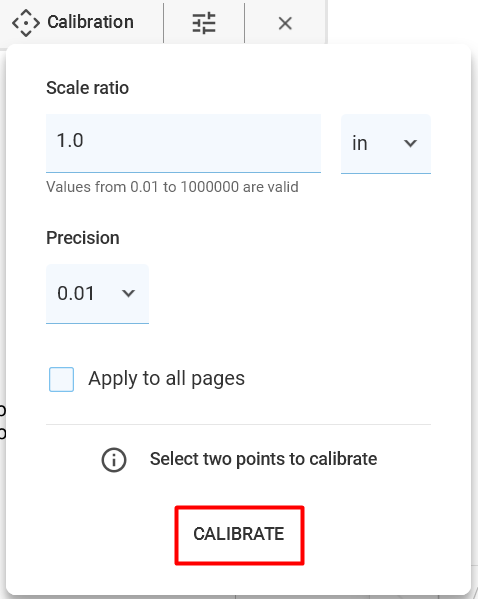Expand the Precision chevron arrow
This screenshot has height=599, width=478.
tap(128, 293)
